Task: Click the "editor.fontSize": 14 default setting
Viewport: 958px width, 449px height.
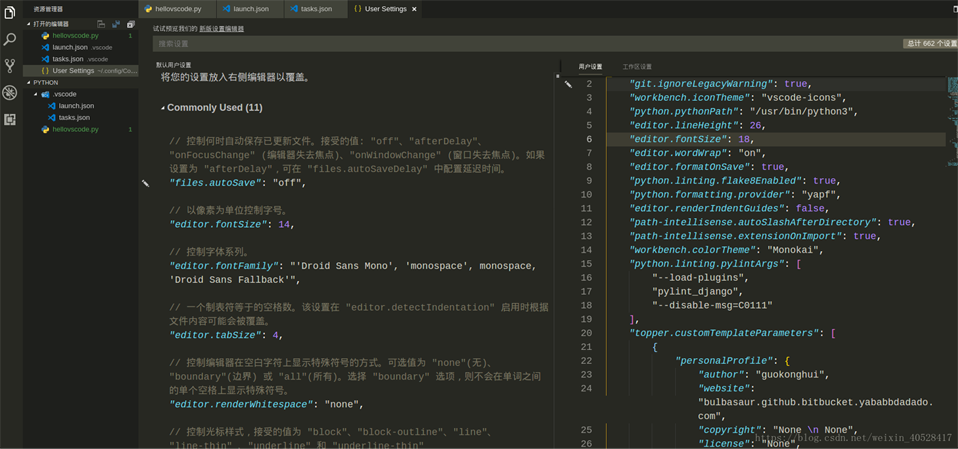Action: tap(231, 224)
